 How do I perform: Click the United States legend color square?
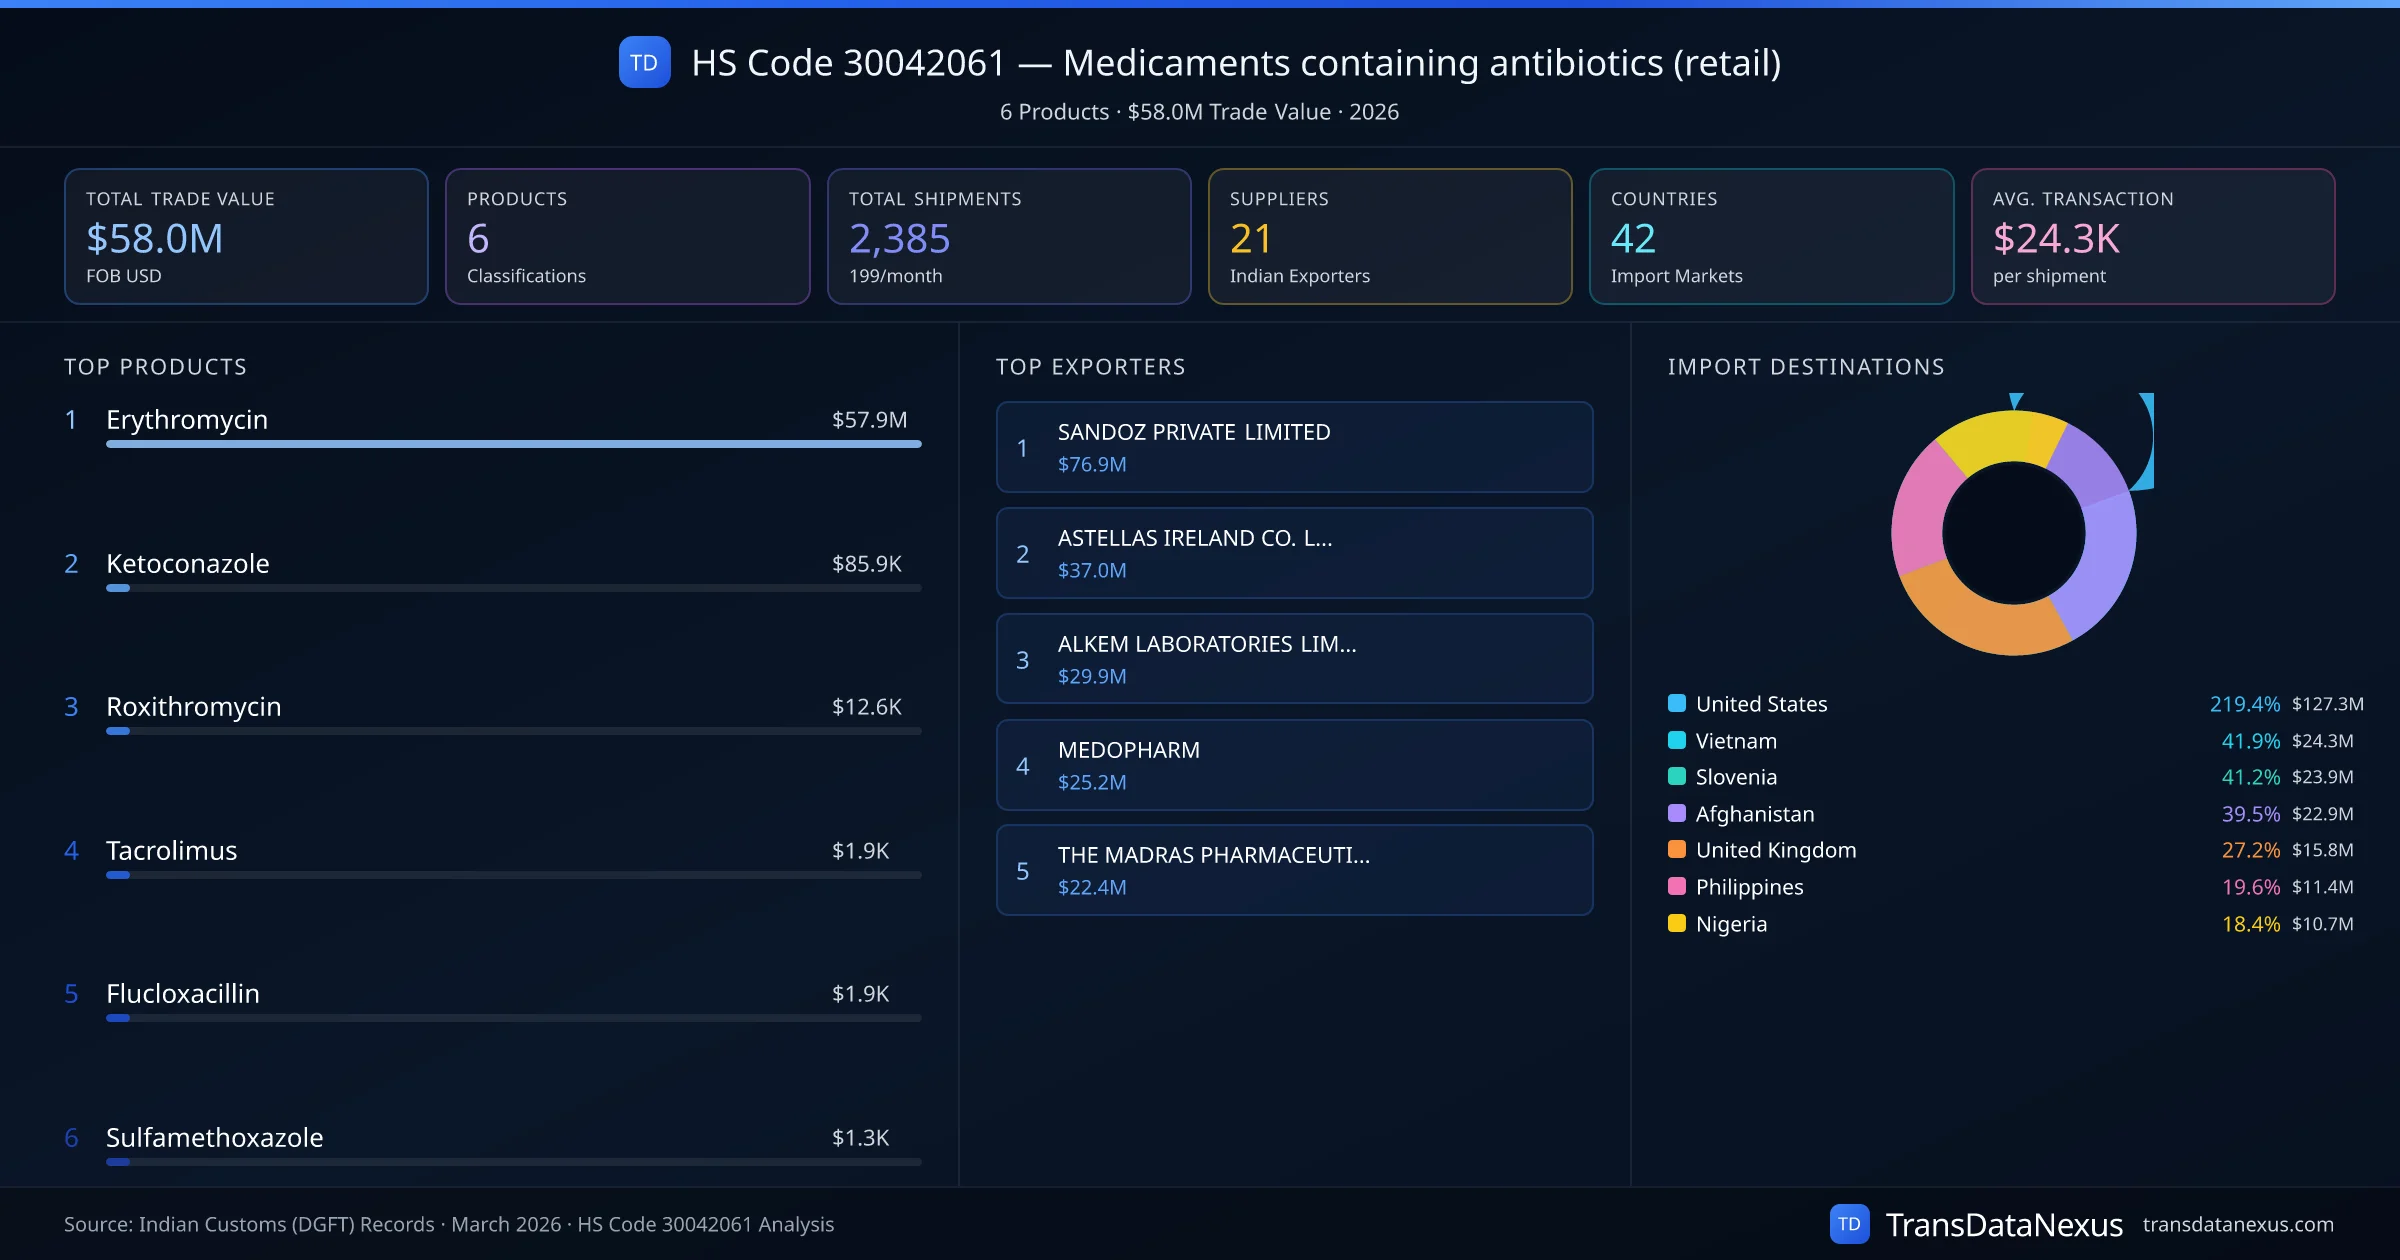pos(1677,703)
